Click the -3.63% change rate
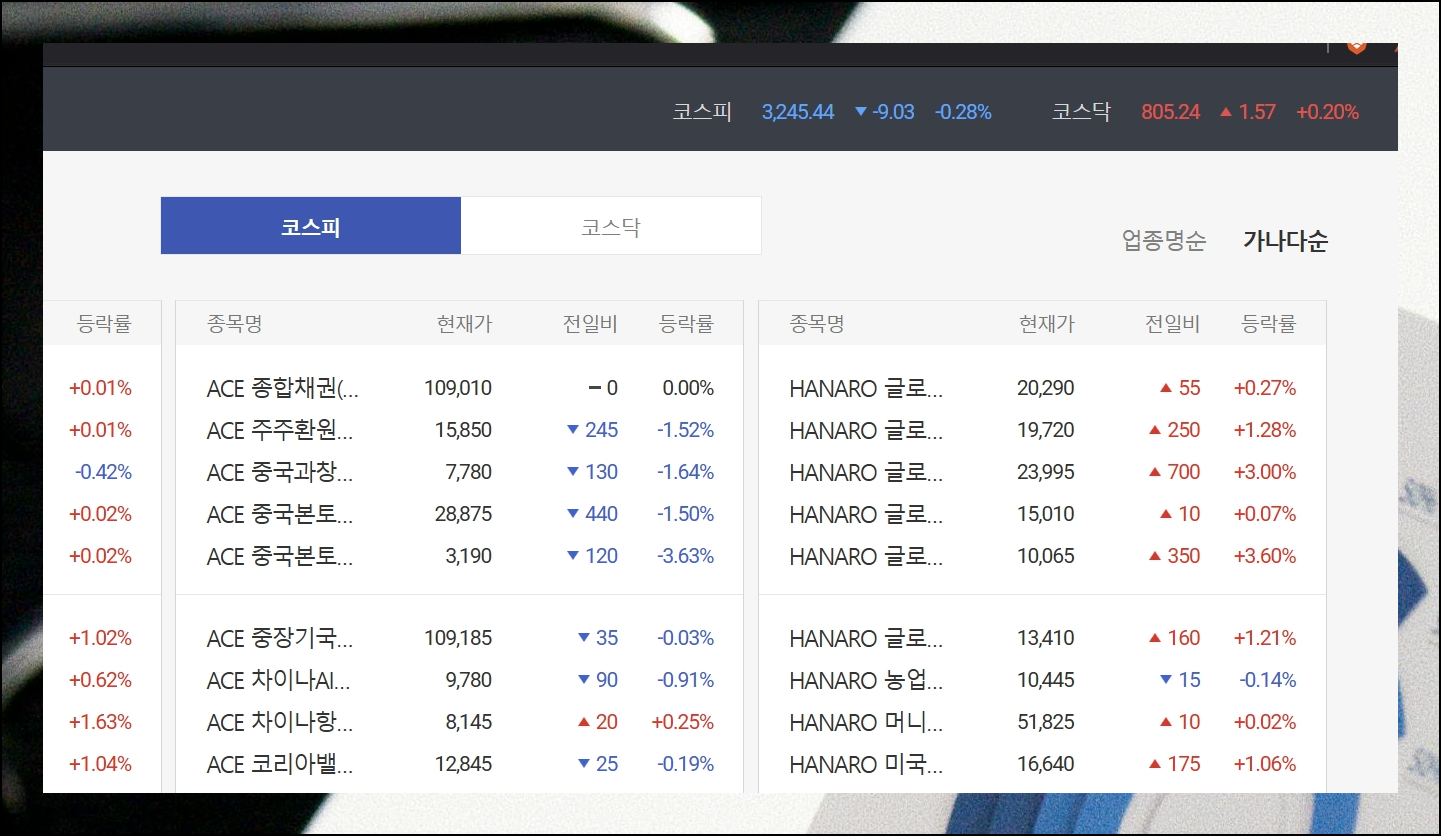This screenshot has height=836, width=1441. [685, 556]
